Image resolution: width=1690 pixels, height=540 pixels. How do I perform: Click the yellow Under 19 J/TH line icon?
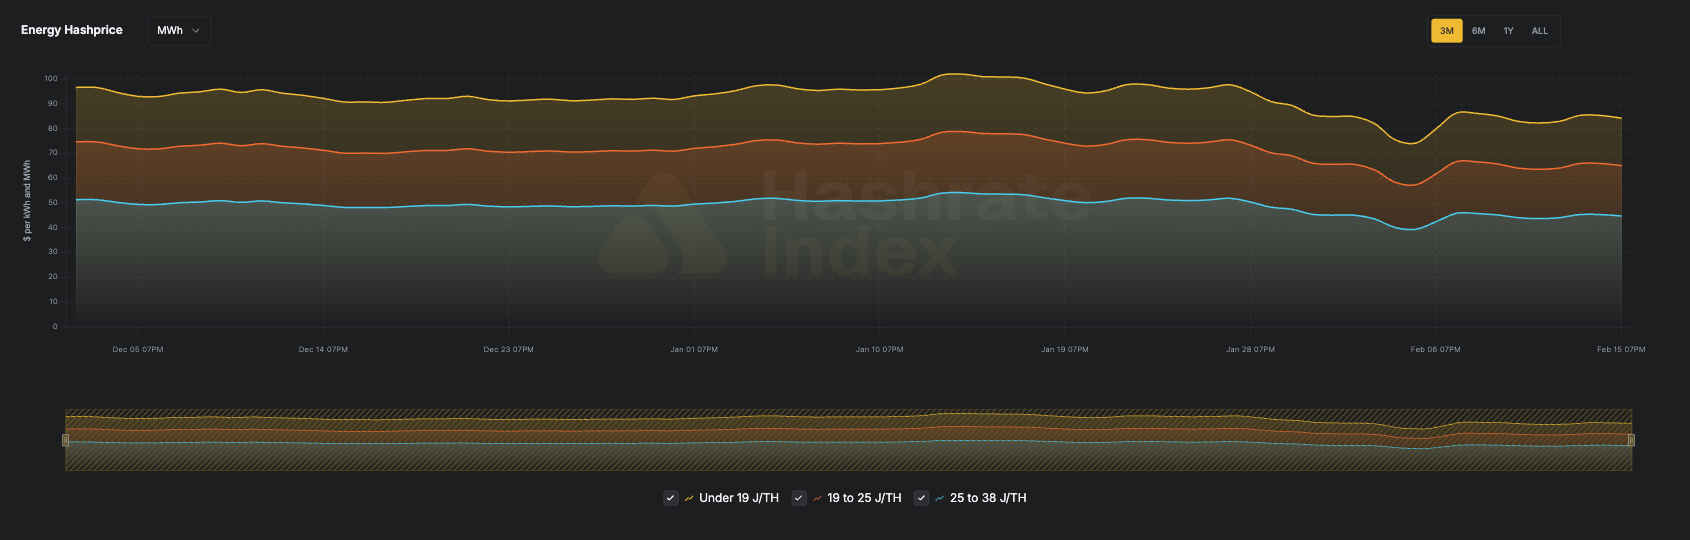click(689, 498)
